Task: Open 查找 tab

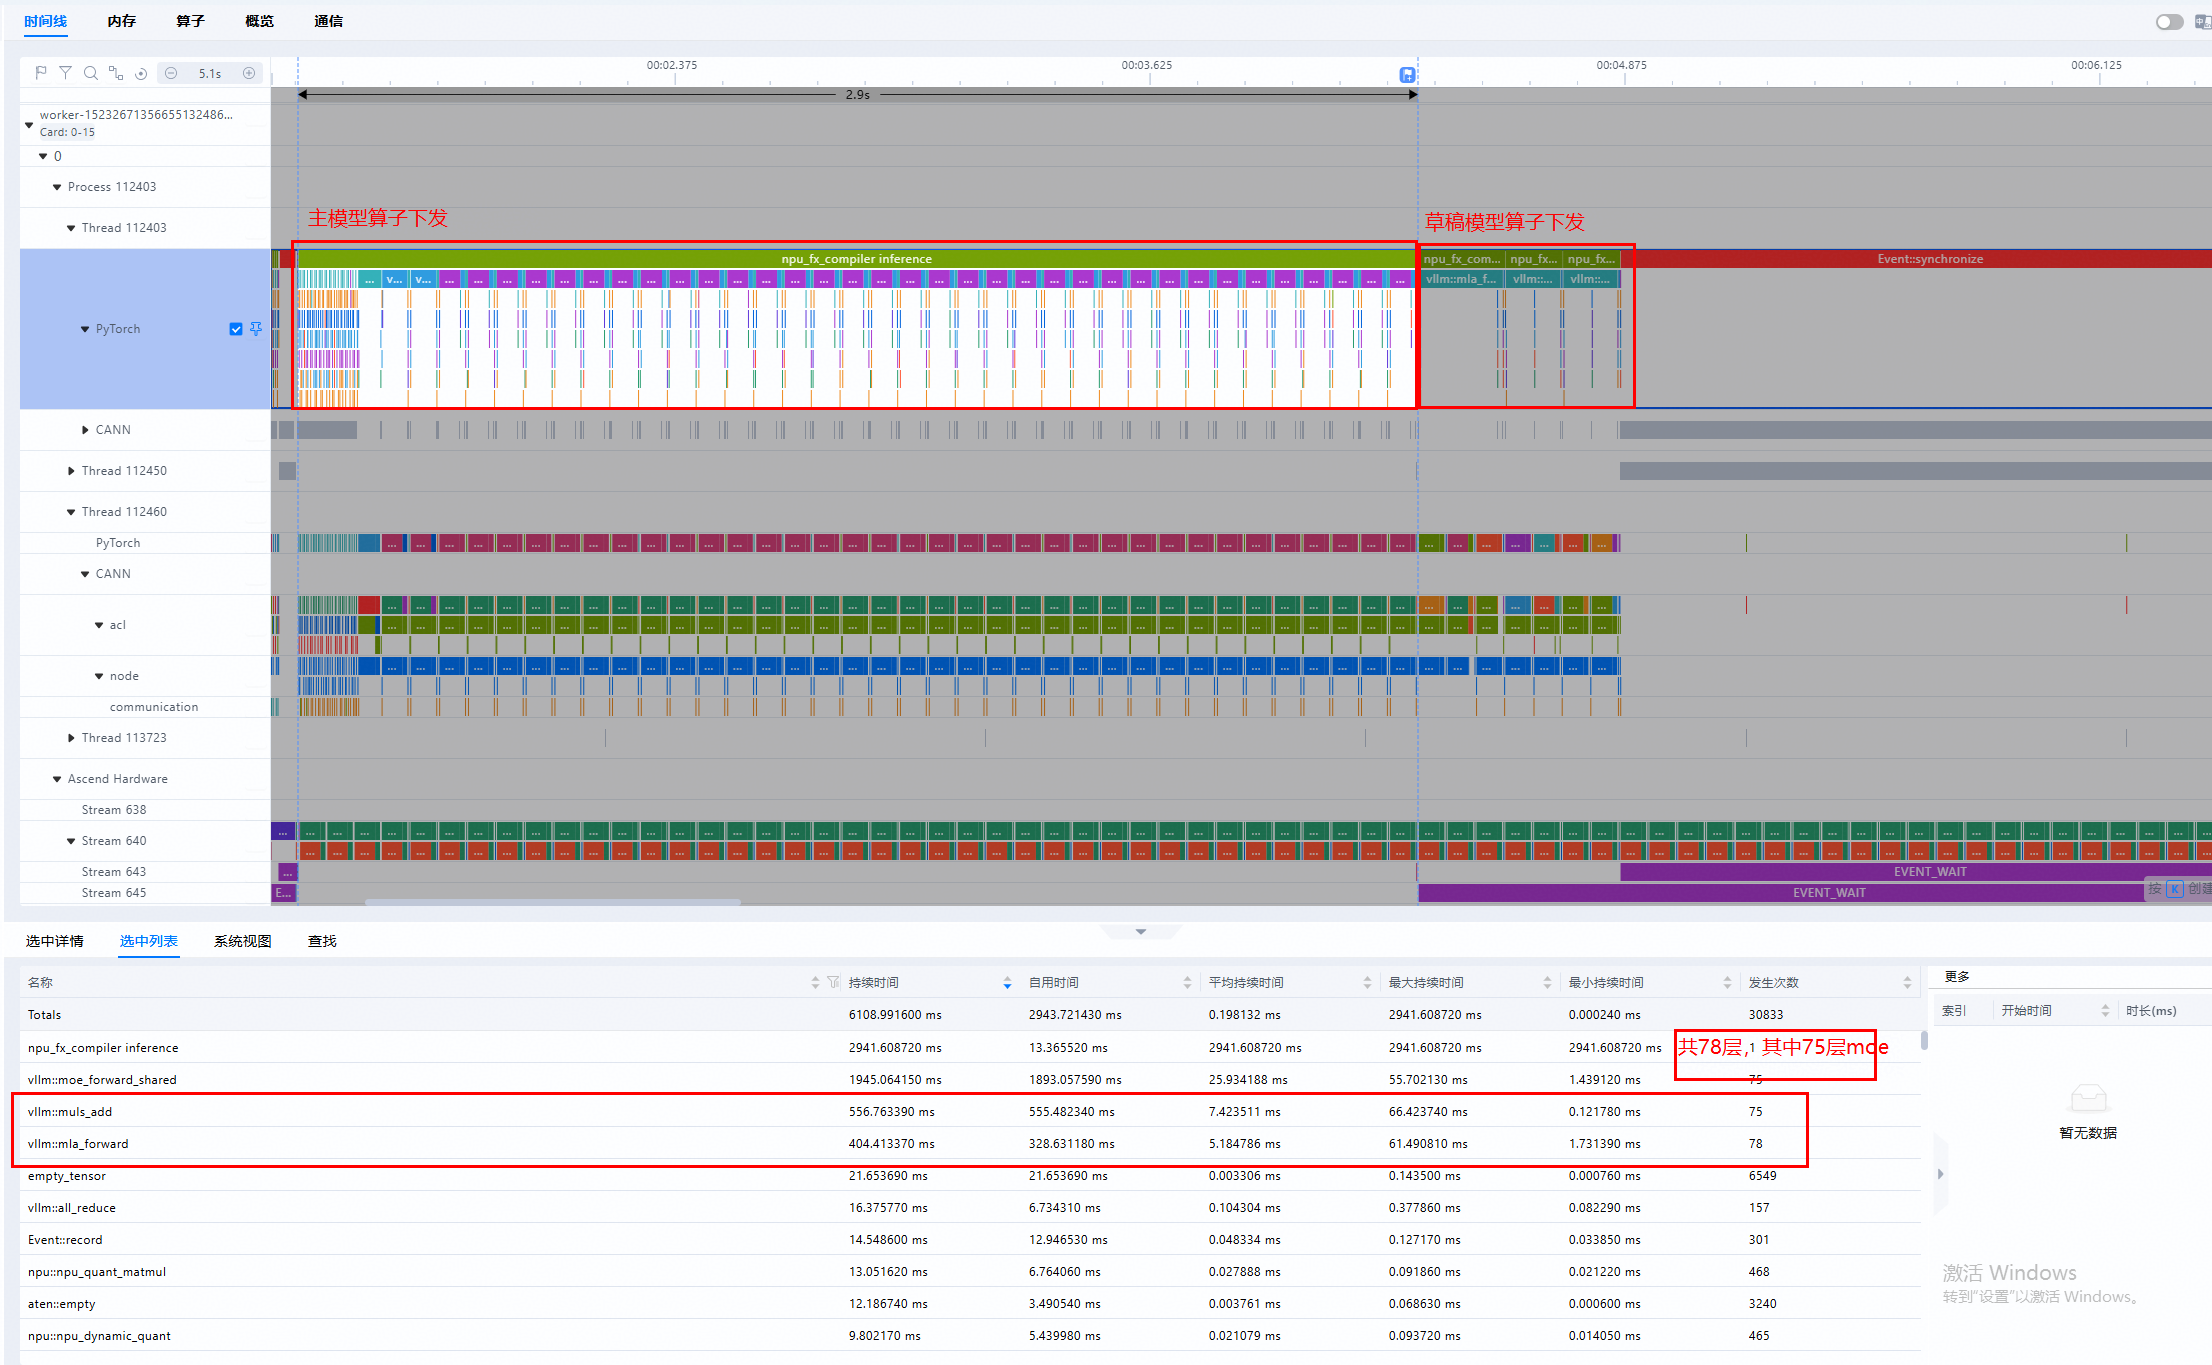Action: tap(322, 941)
